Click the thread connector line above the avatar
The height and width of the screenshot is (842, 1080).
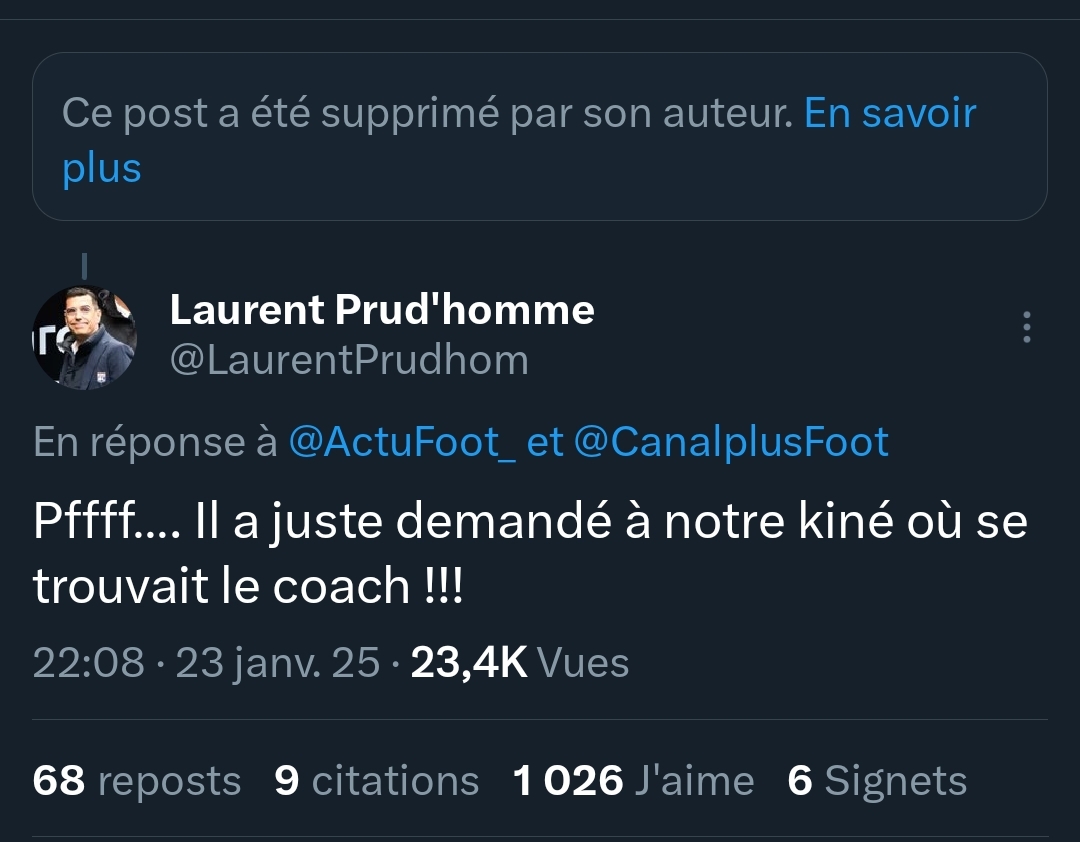coord(84,266)
